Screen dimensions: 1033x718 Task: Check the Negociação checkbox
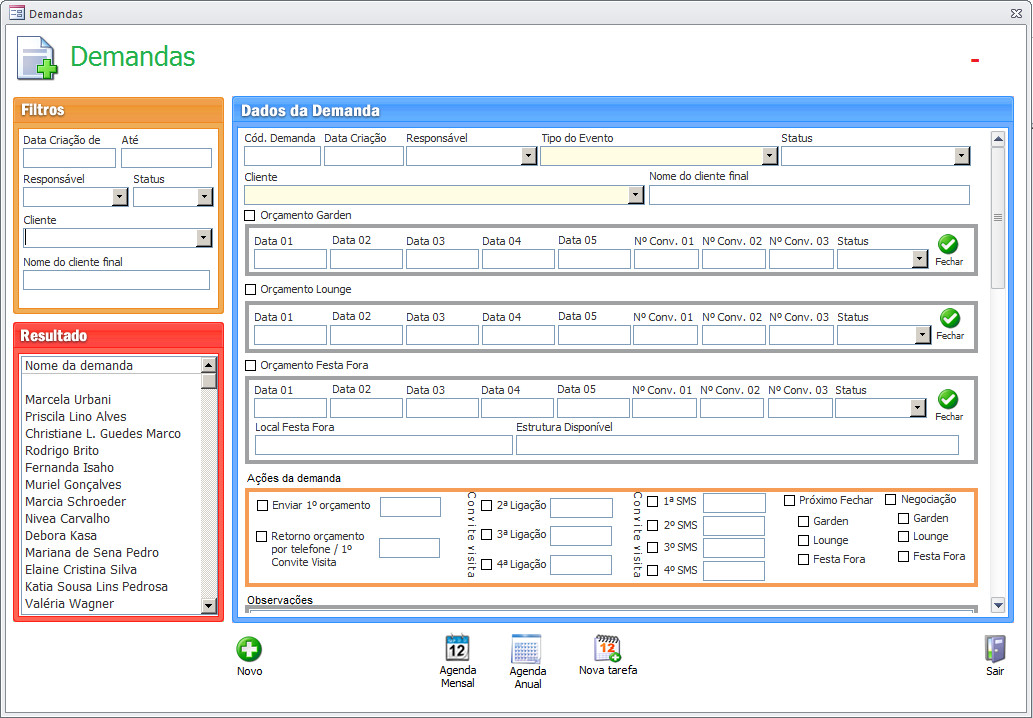click(891, 499)
